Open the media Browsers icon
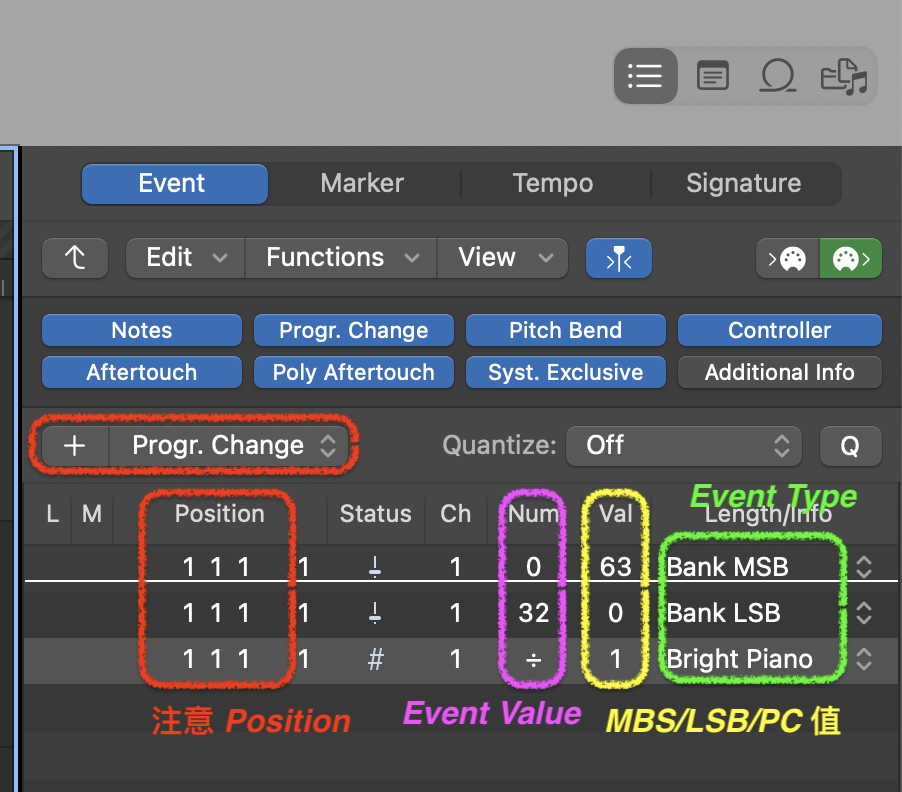The height and width of the screenshot is (792, 902). pos(843,76)
